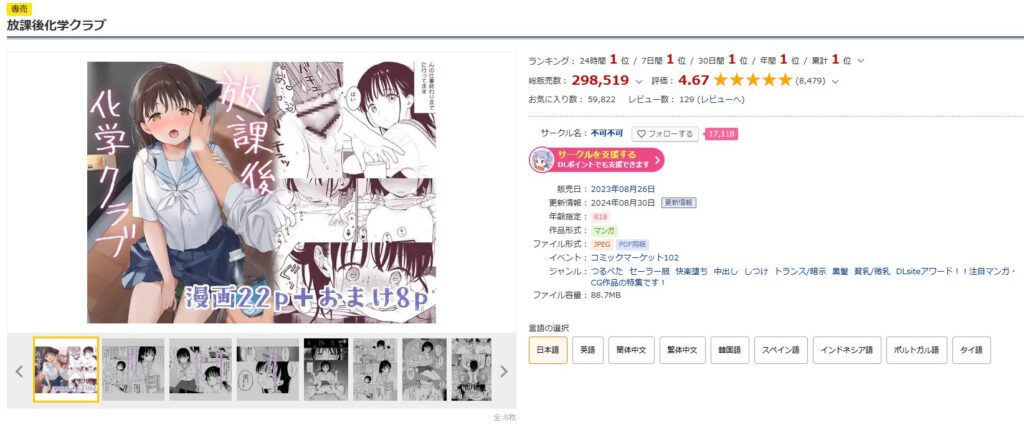1024x430 pixels.
Task: Switch to the スペイン語 language tab
Action: click(x=781, y=350)
